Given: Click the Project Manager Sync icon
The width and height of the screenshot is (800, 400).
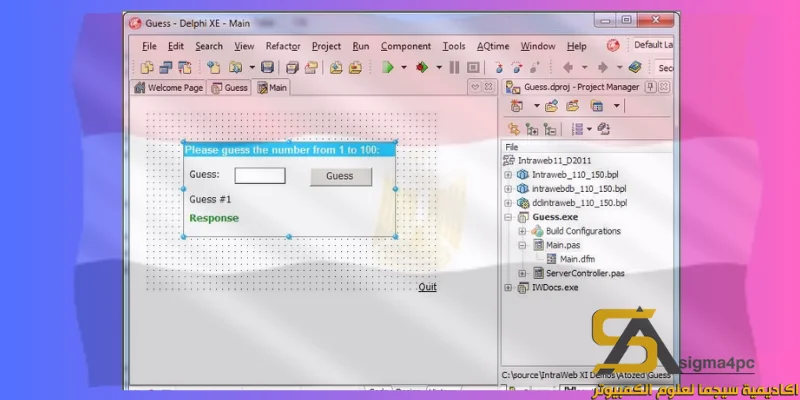Looking at the screenshot, I should (513, 130).
